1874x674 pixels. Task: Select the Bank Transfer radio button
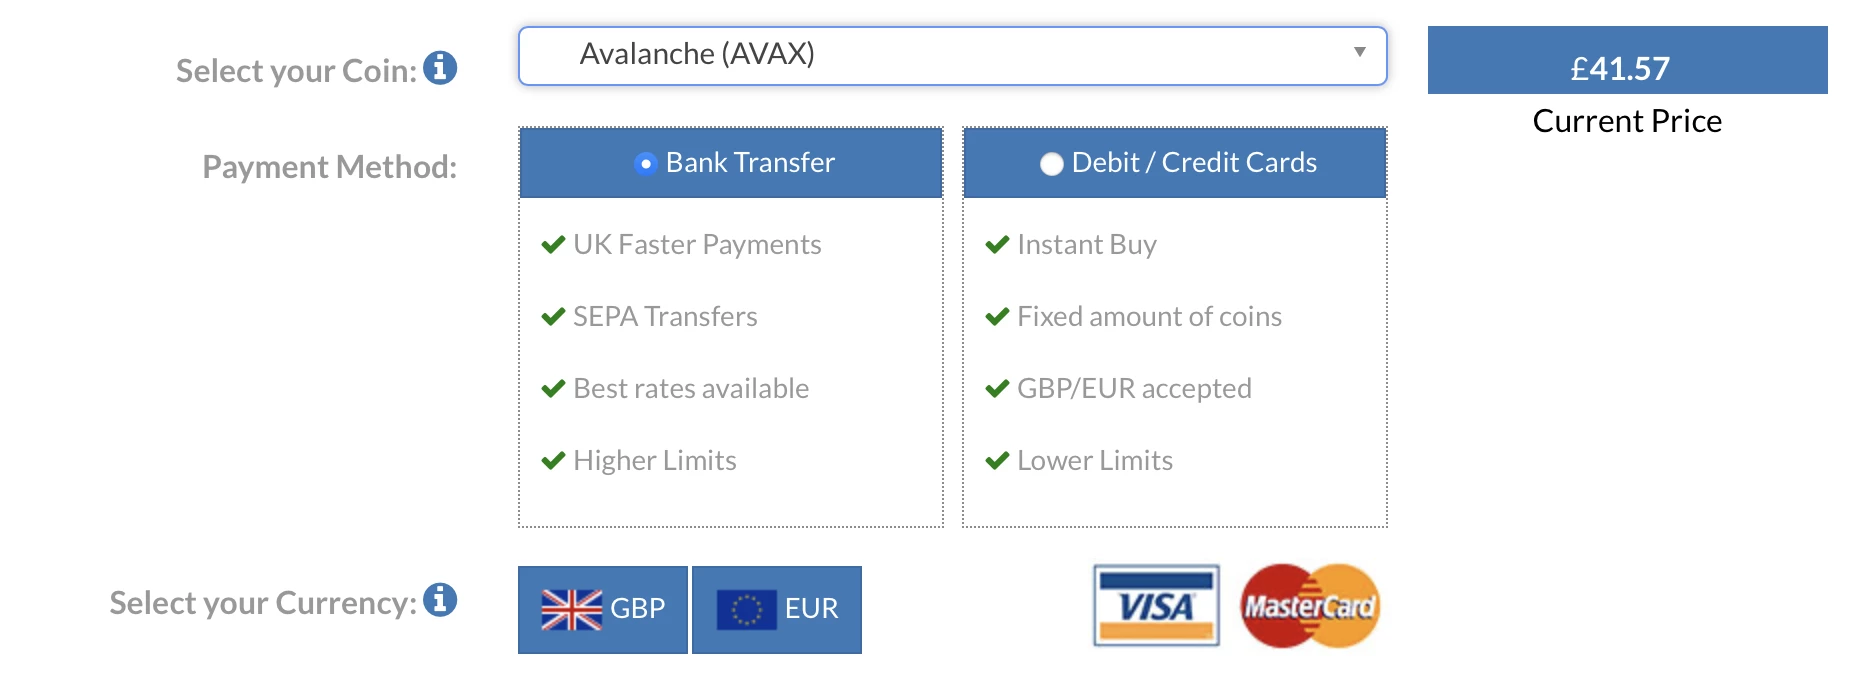646,163
